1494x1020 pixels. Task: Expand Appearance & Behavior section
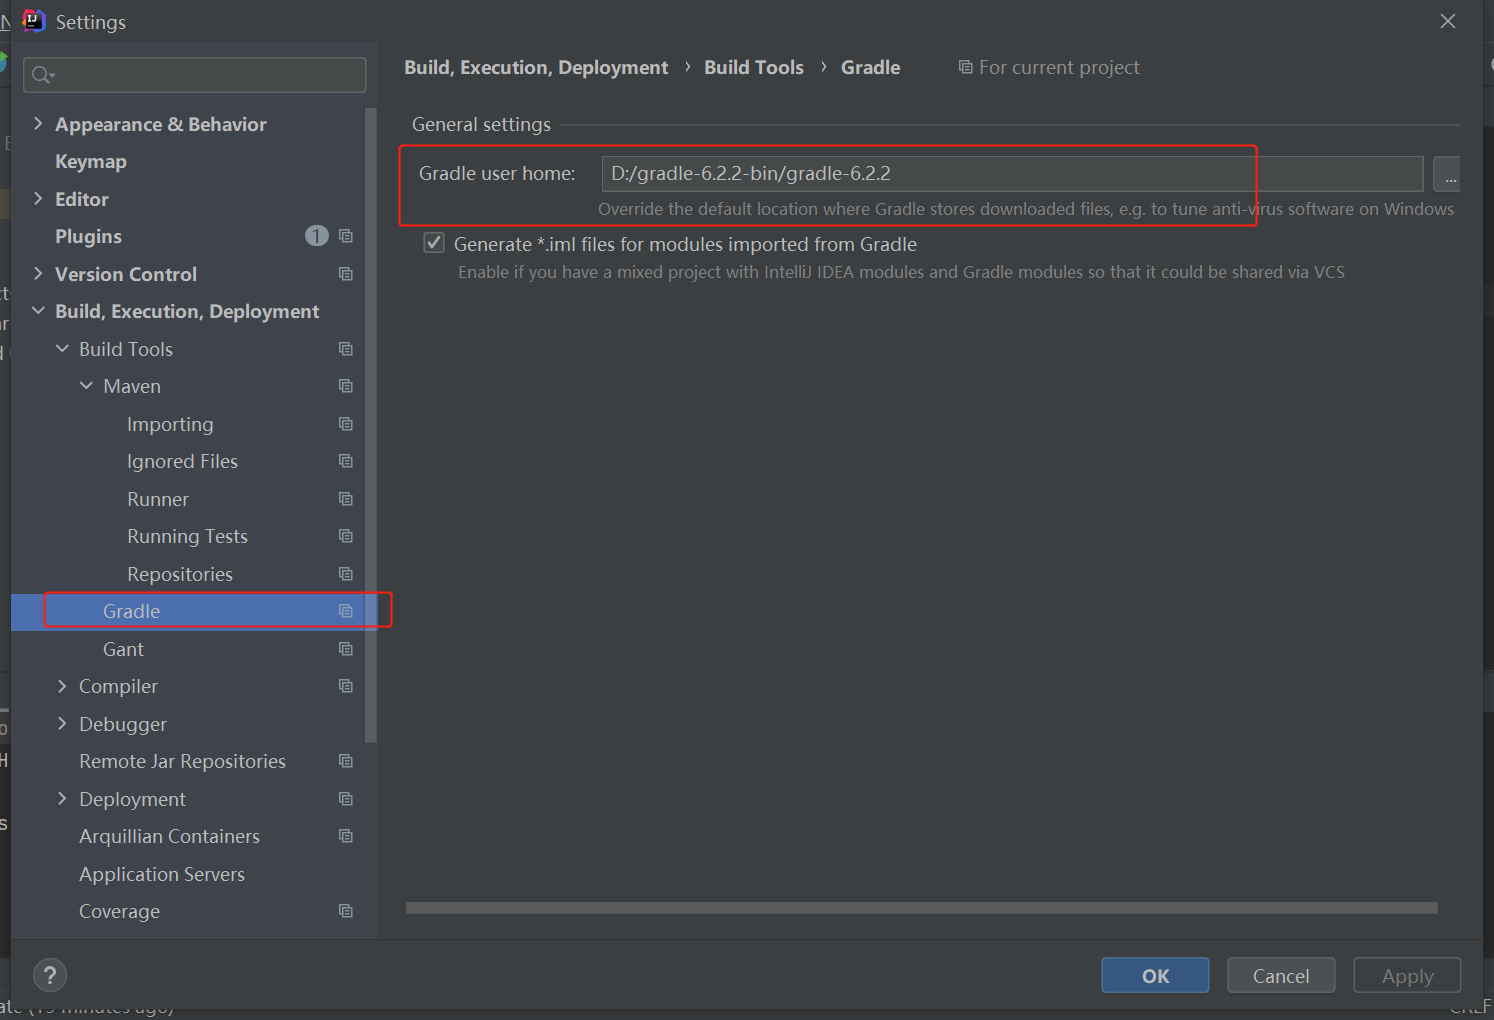pyautogui.click(x=38, y=123)
